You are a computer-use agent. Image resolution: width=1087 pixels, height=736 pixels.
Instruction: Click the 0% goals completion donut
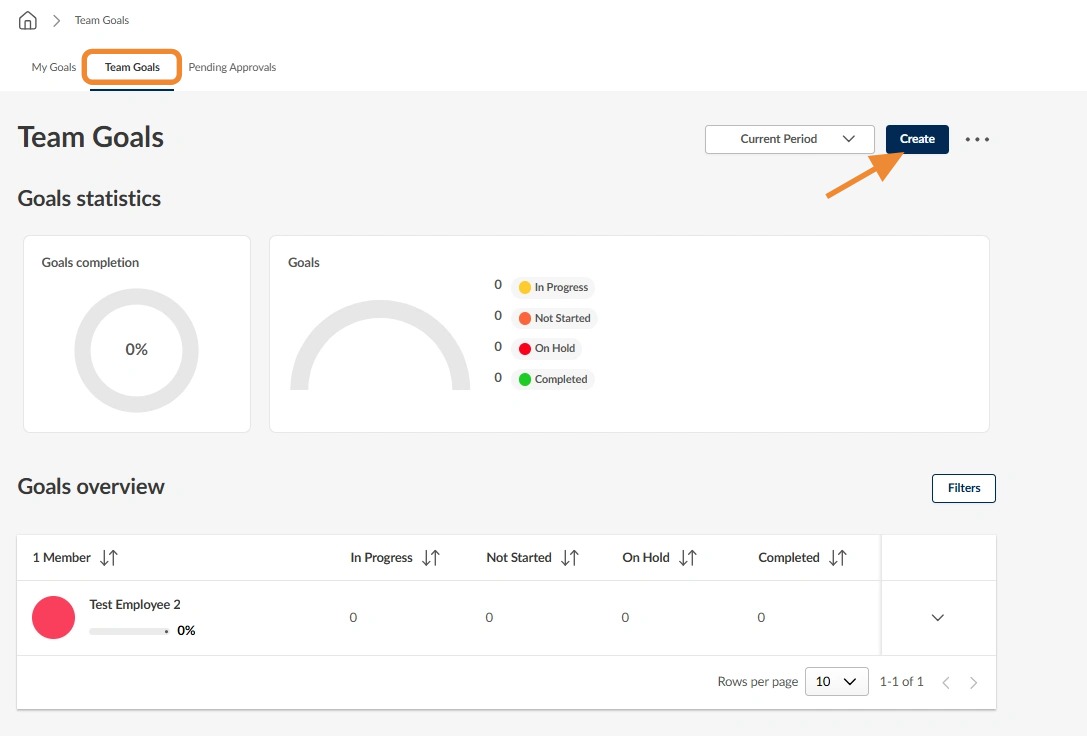[x=137, y=350]
